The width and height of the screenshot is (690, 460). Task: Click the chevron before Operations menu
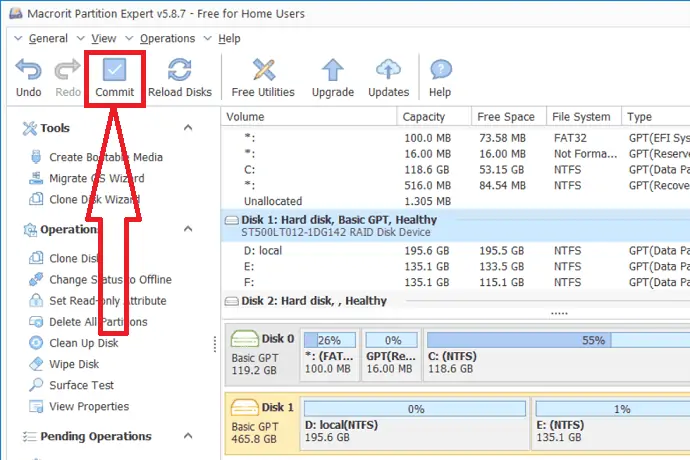(x=129, y=38)
